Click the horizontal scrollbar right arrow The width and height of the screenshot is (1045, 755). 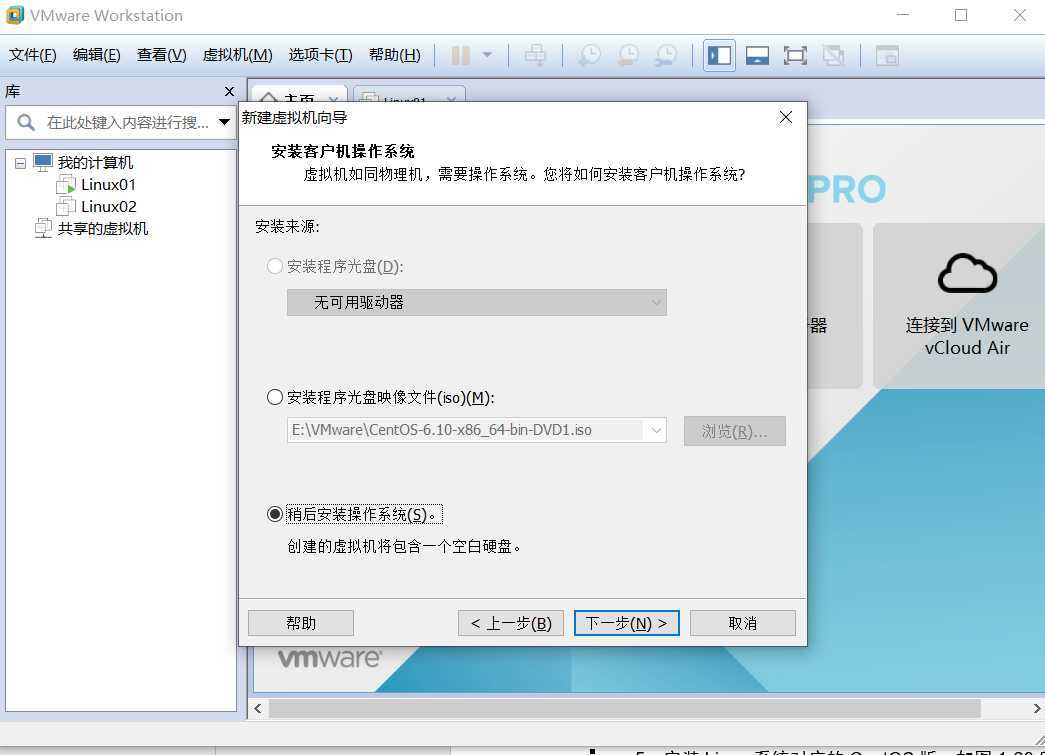[x=1037, y=708]
